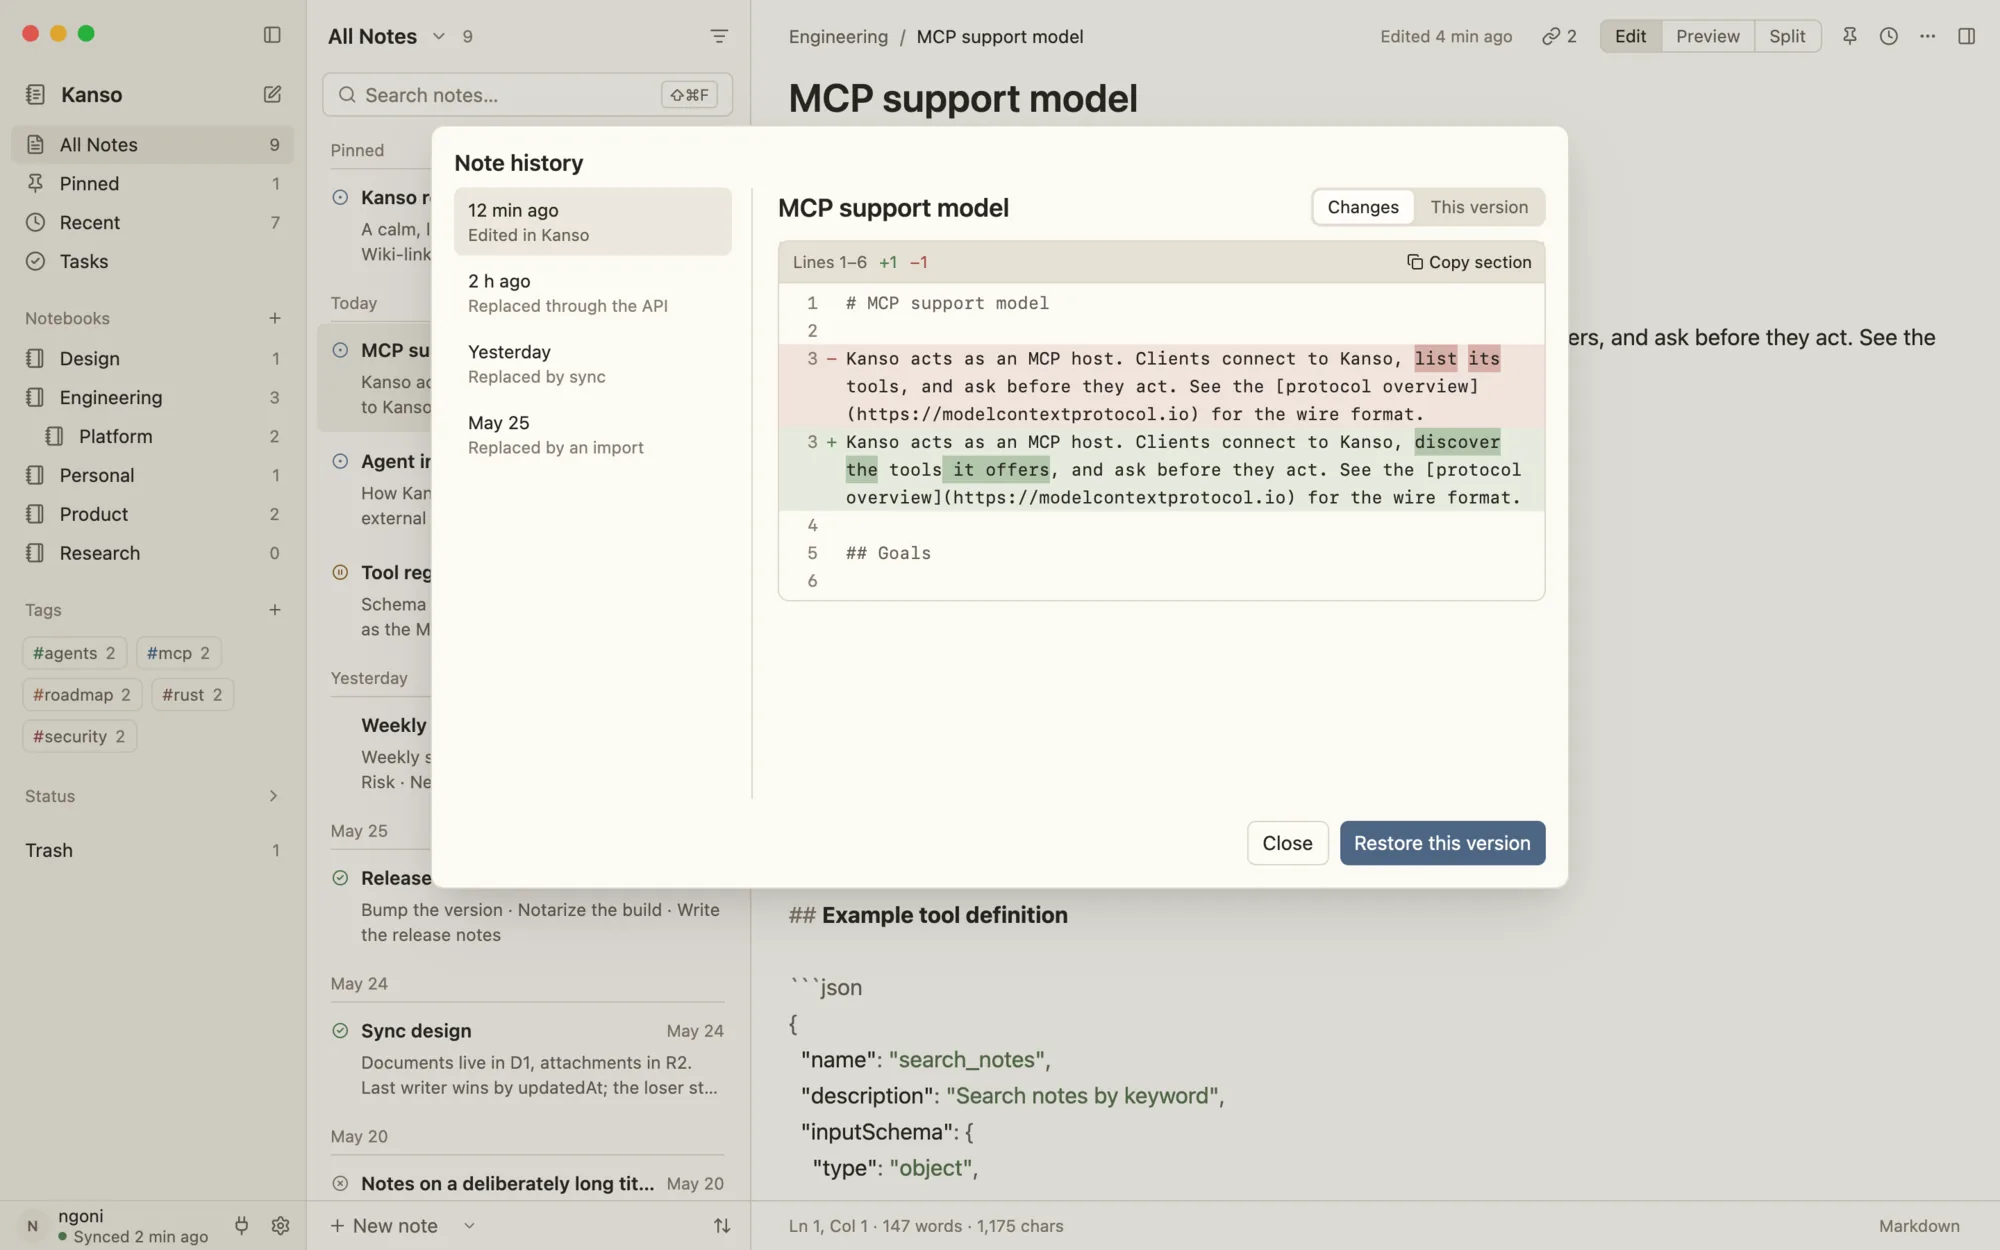Select the Edit mode tab
The width and height of the screenshot is (2000, 1250).
1630,36
